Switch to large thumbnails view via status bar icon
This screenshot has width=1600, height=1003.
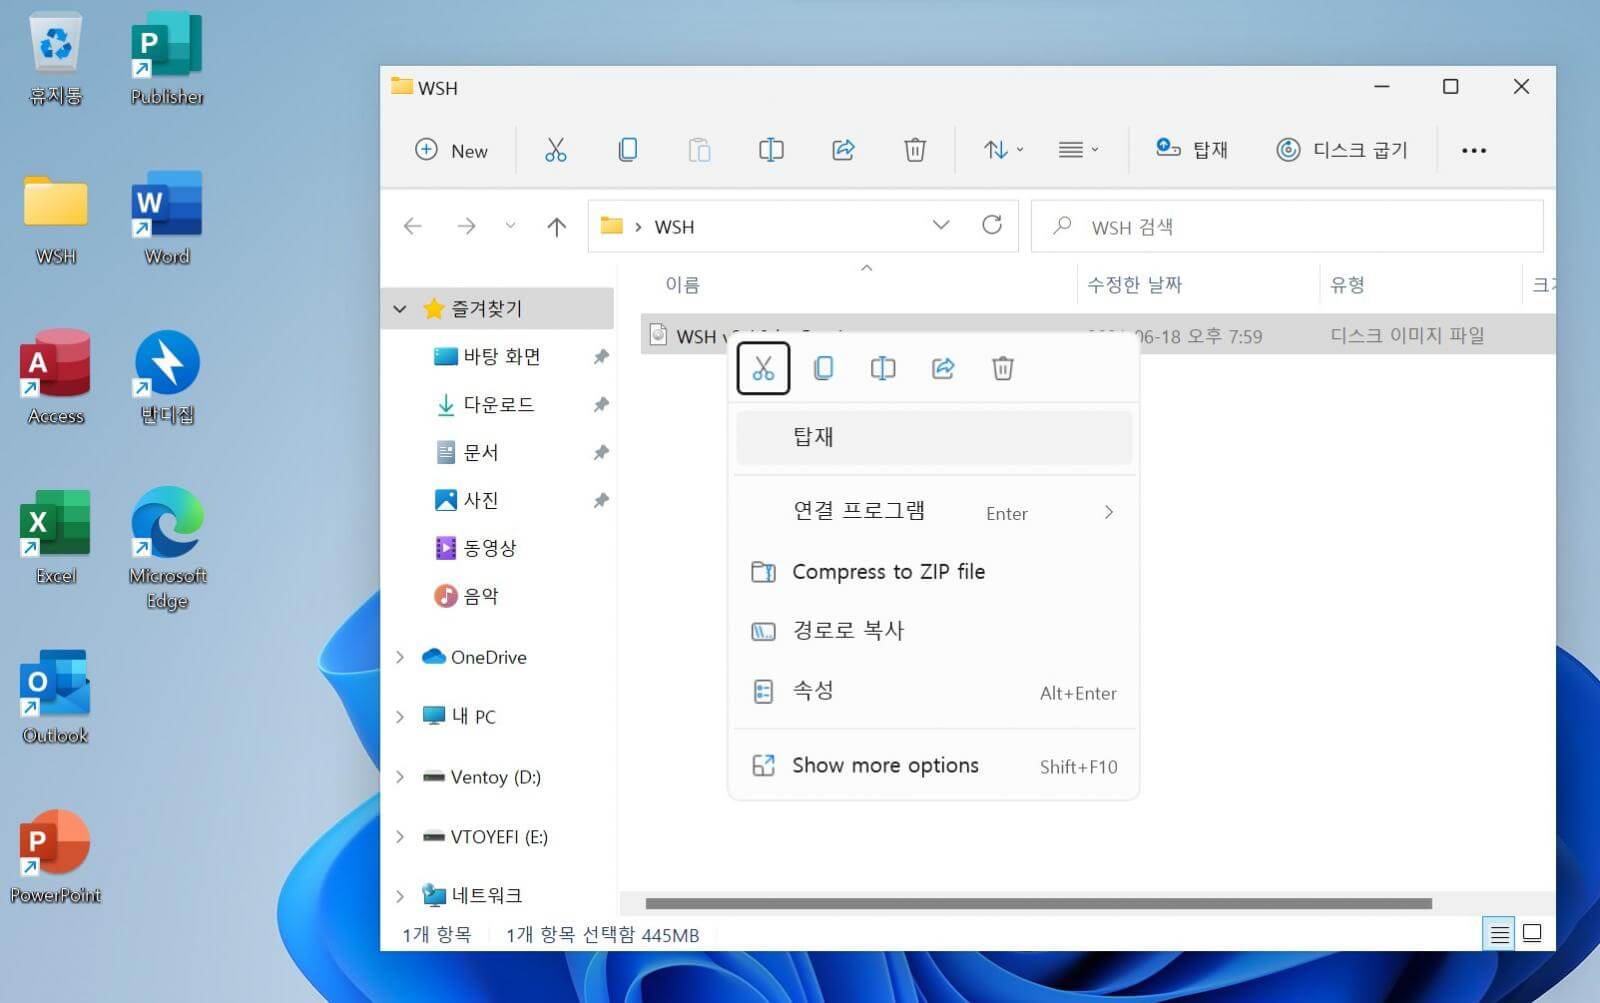pos(1532,935)
